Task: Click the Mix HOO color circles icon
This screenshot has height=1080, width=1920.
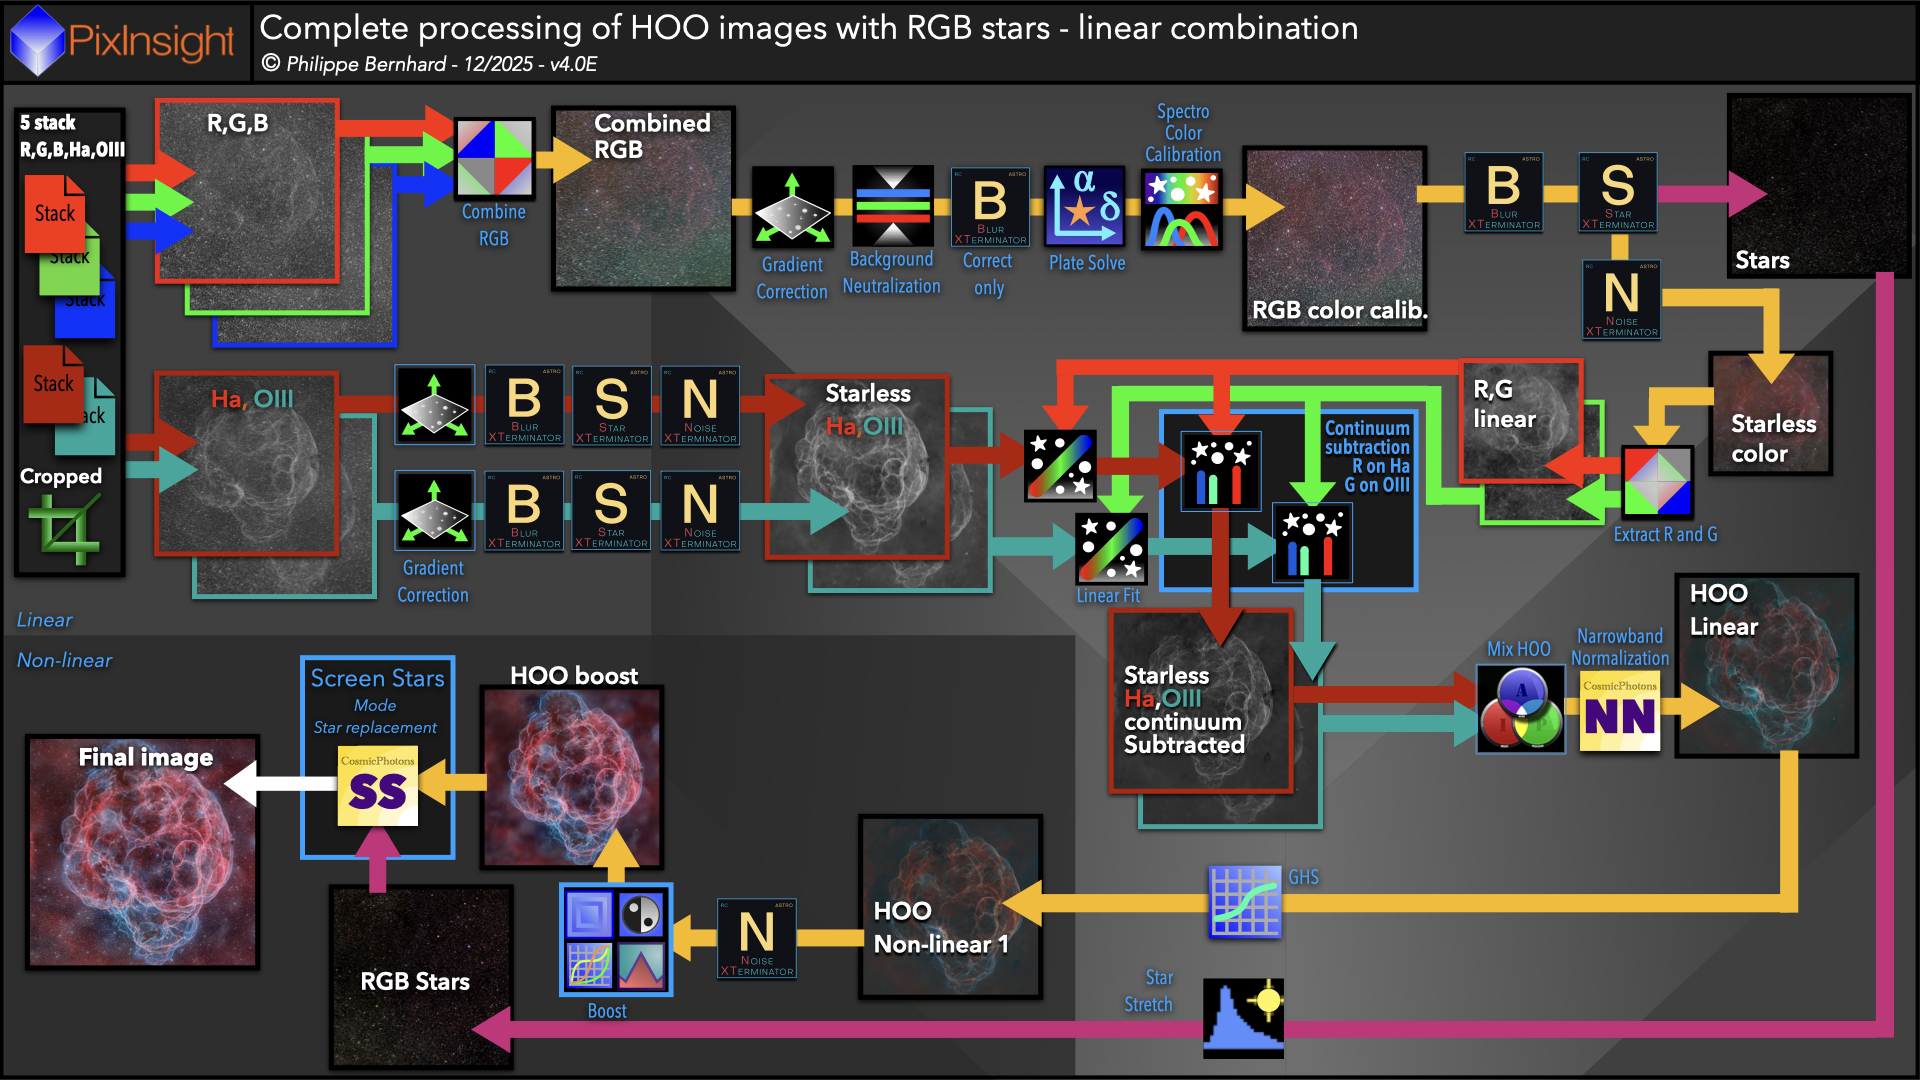Action: click(1520, 709)
